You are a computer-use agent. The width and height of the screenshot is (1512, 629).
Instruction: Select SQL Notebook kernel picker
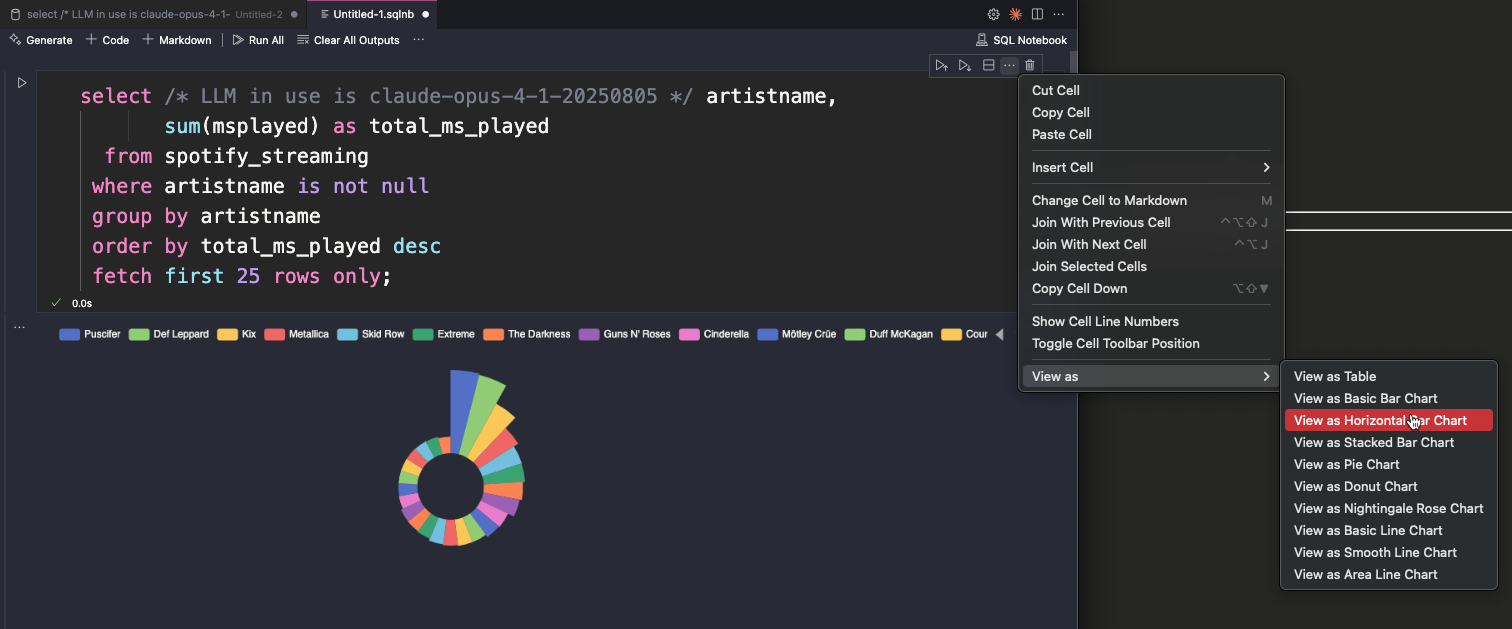point(1021,40)
